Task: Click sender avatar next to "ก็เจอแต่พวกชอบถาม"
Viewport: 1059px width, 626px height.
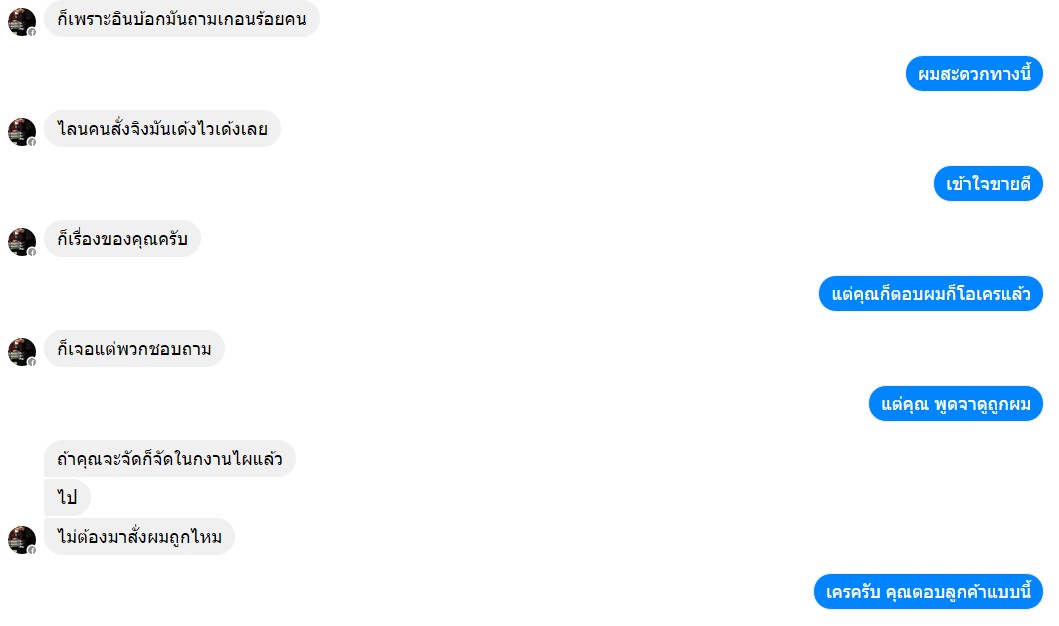Action: 22,352
